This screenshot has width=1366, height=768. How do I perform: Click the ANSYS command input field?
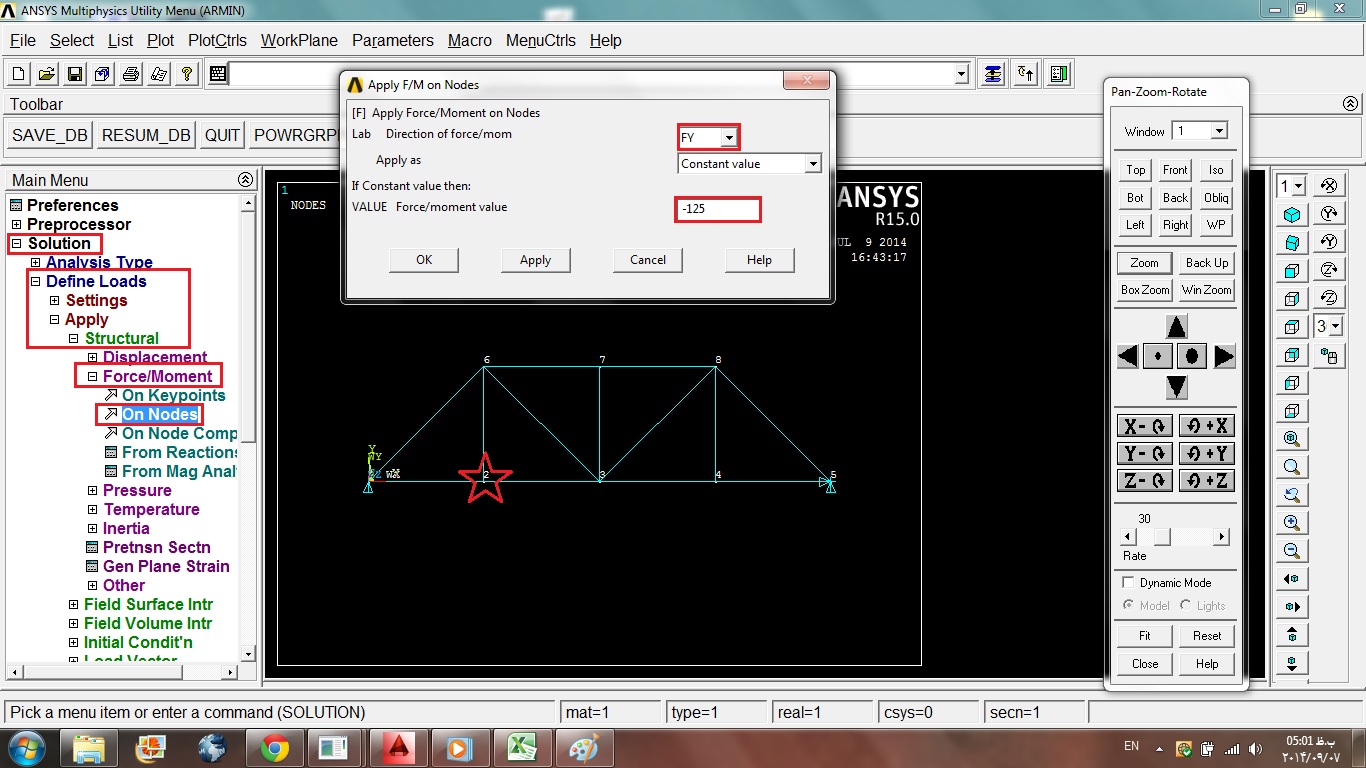592,74
